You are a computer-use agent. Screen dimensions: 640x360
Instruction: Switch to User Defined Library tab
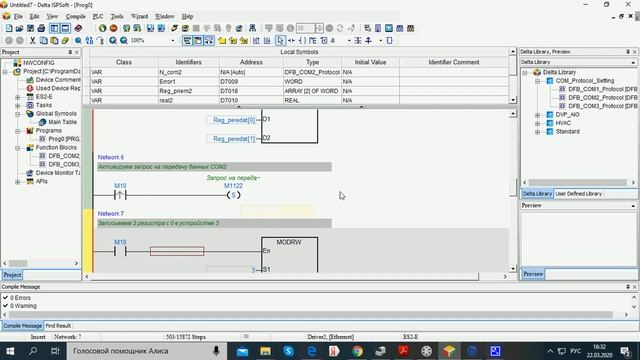(578, 194)
